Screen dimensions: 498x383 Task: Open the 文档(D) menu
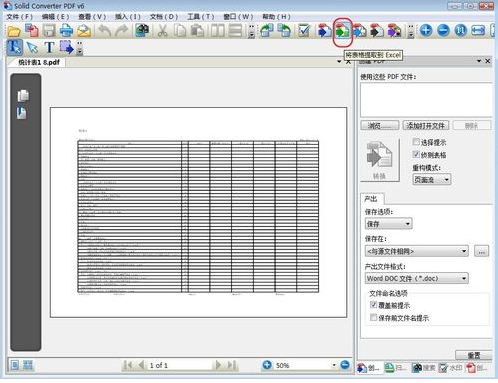[x=164, y=17]
